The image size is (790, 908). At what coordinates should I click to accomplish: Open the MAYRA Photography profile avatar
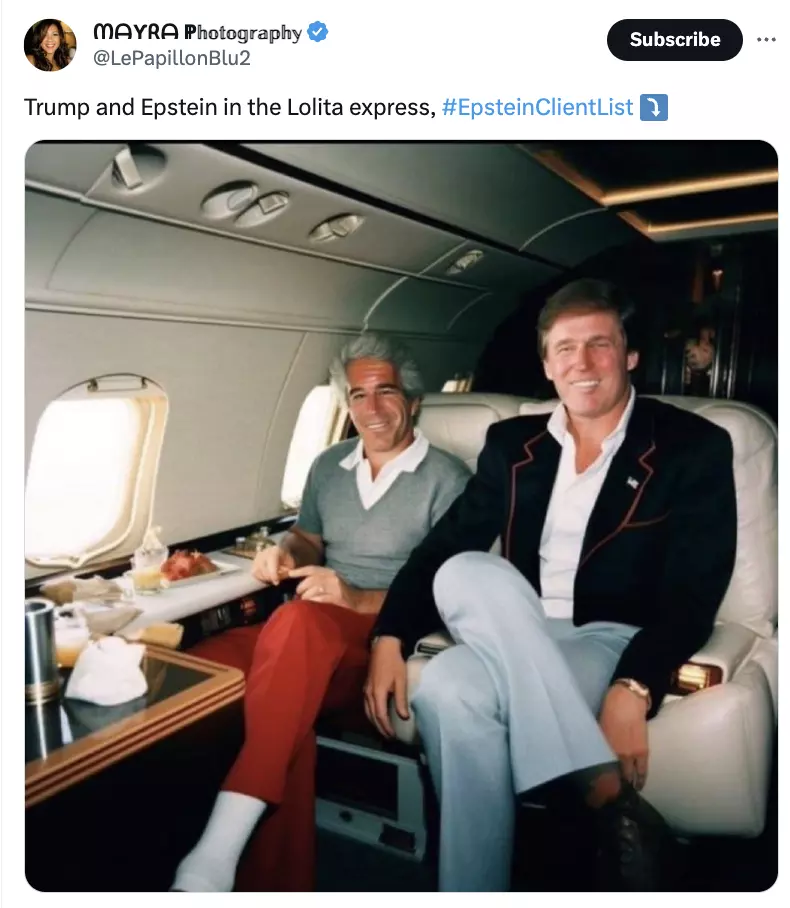[x=50, y=45]
